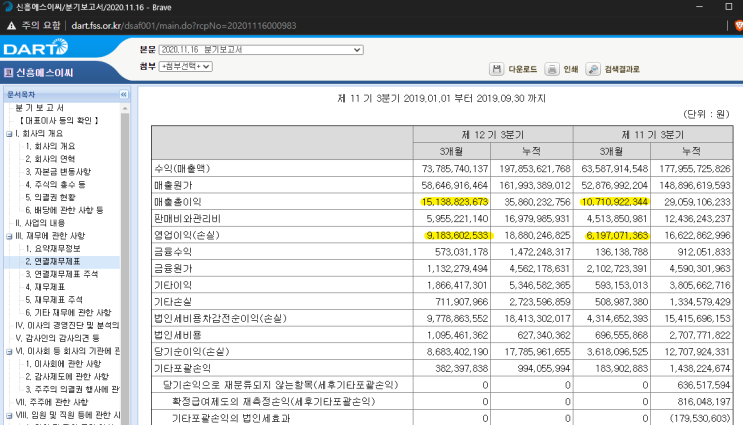Click the 판매비와관리비 row label
Viewport: 743px width, 425px height.
[x=187, y=219]
